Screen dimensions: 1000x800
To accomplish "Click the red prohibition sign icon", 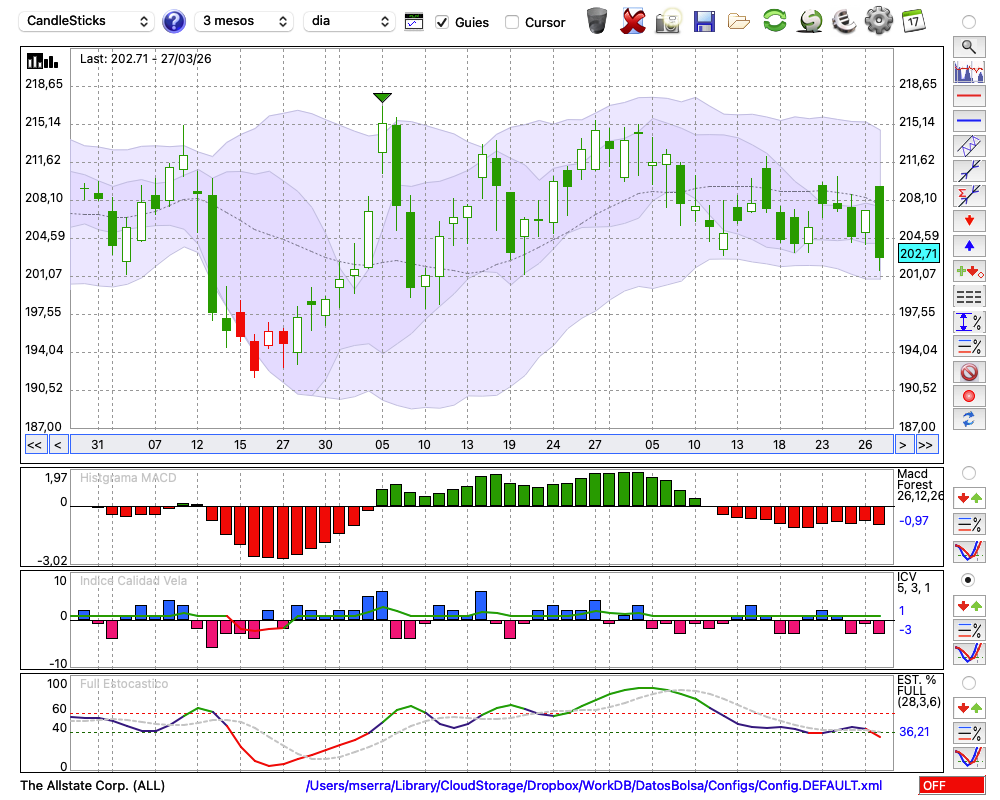I will pos(969,371).
